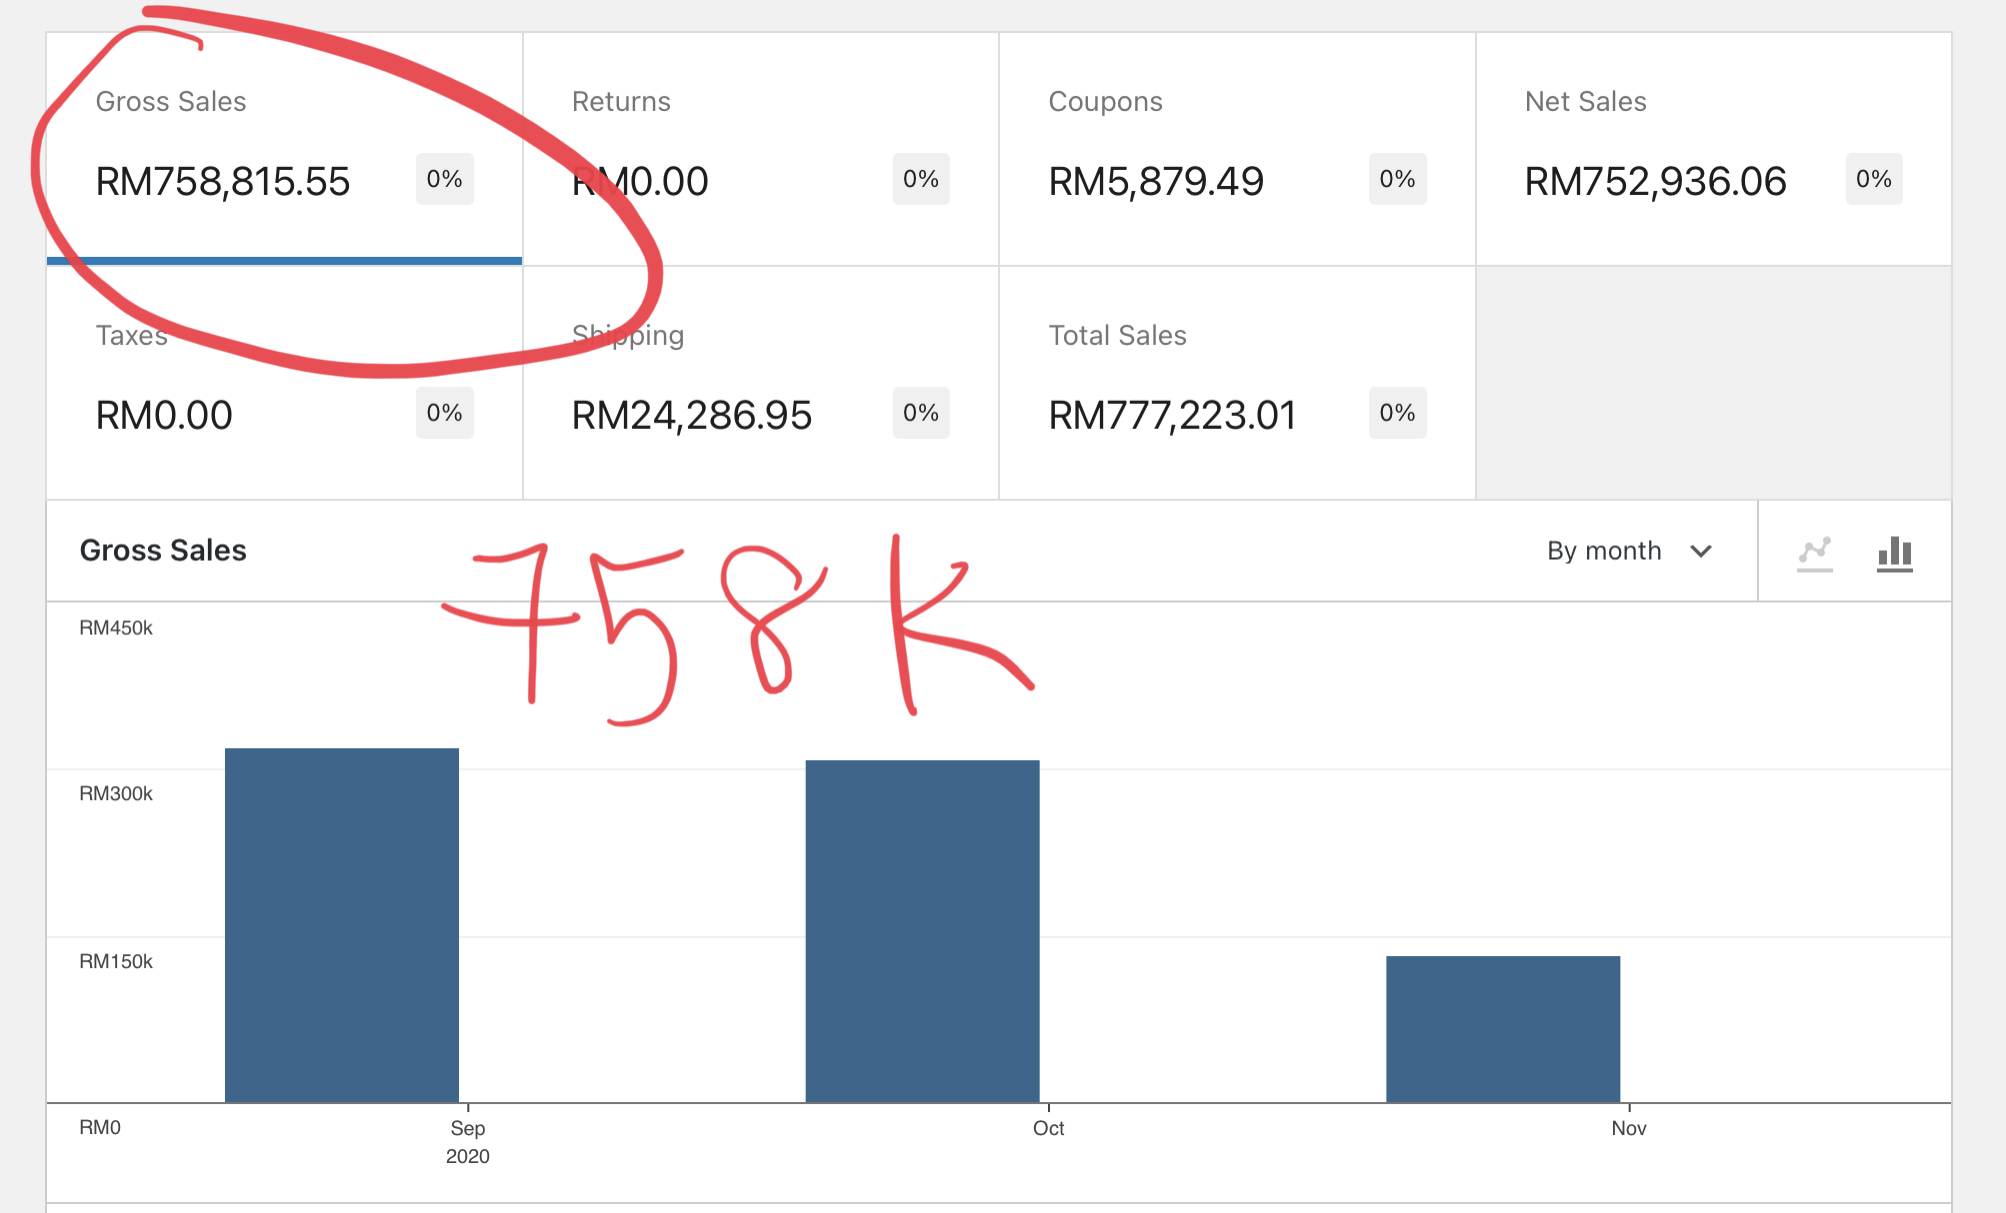Click the RM300k y-axis label
Viewport: 2006px width, 1213px height.
coord(116,794)
